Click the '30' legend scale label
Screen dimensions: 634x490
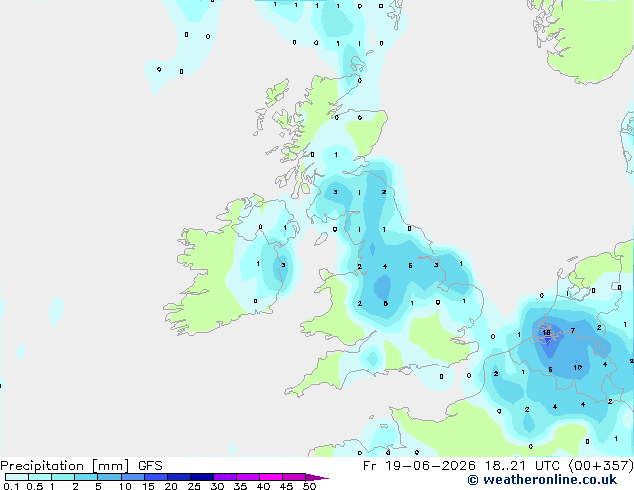pyautogui.click(x=217, y=486)
